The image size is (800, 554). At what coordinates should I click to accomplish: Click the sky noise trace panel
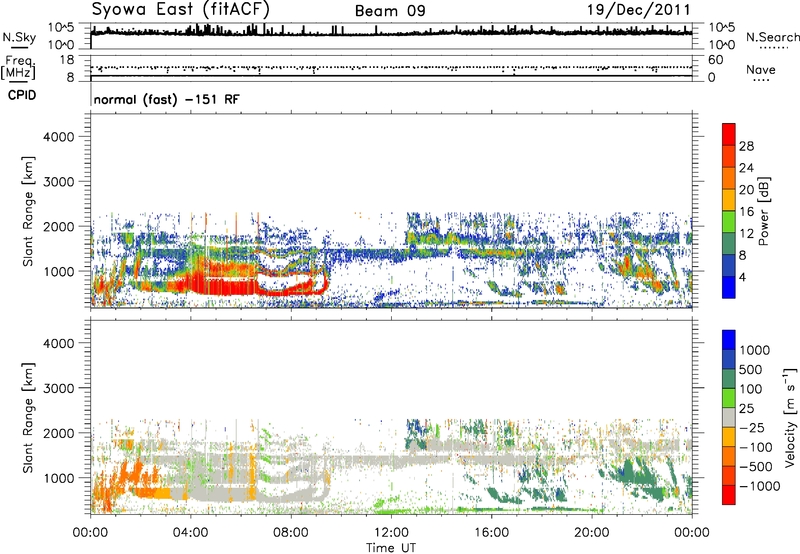pyautogui.click(x=391, y=36)
